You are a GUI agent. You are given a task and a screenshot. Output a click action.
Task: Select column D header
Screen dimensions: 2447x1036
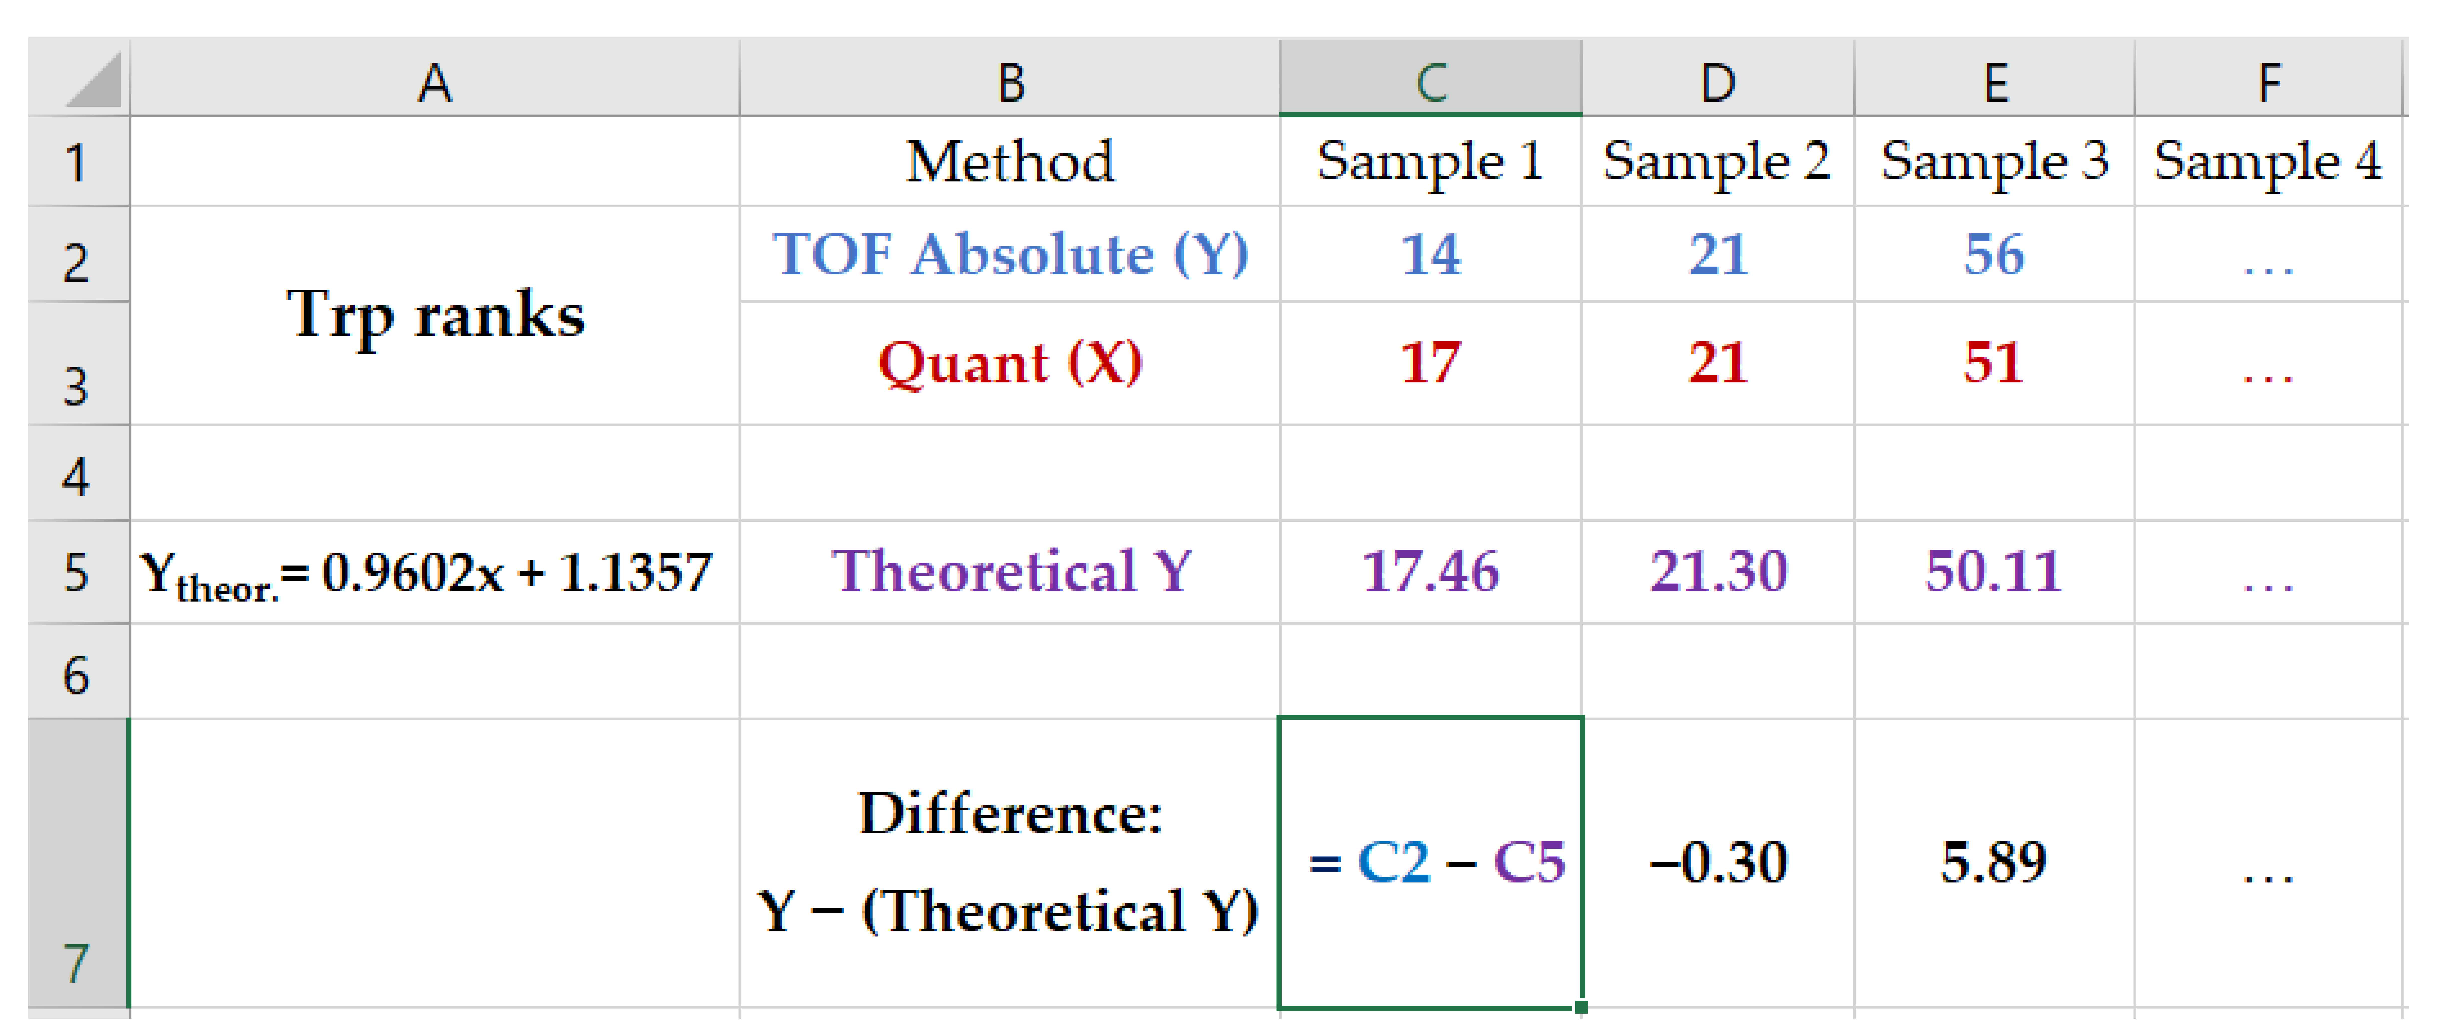[x=1717, y=82]
